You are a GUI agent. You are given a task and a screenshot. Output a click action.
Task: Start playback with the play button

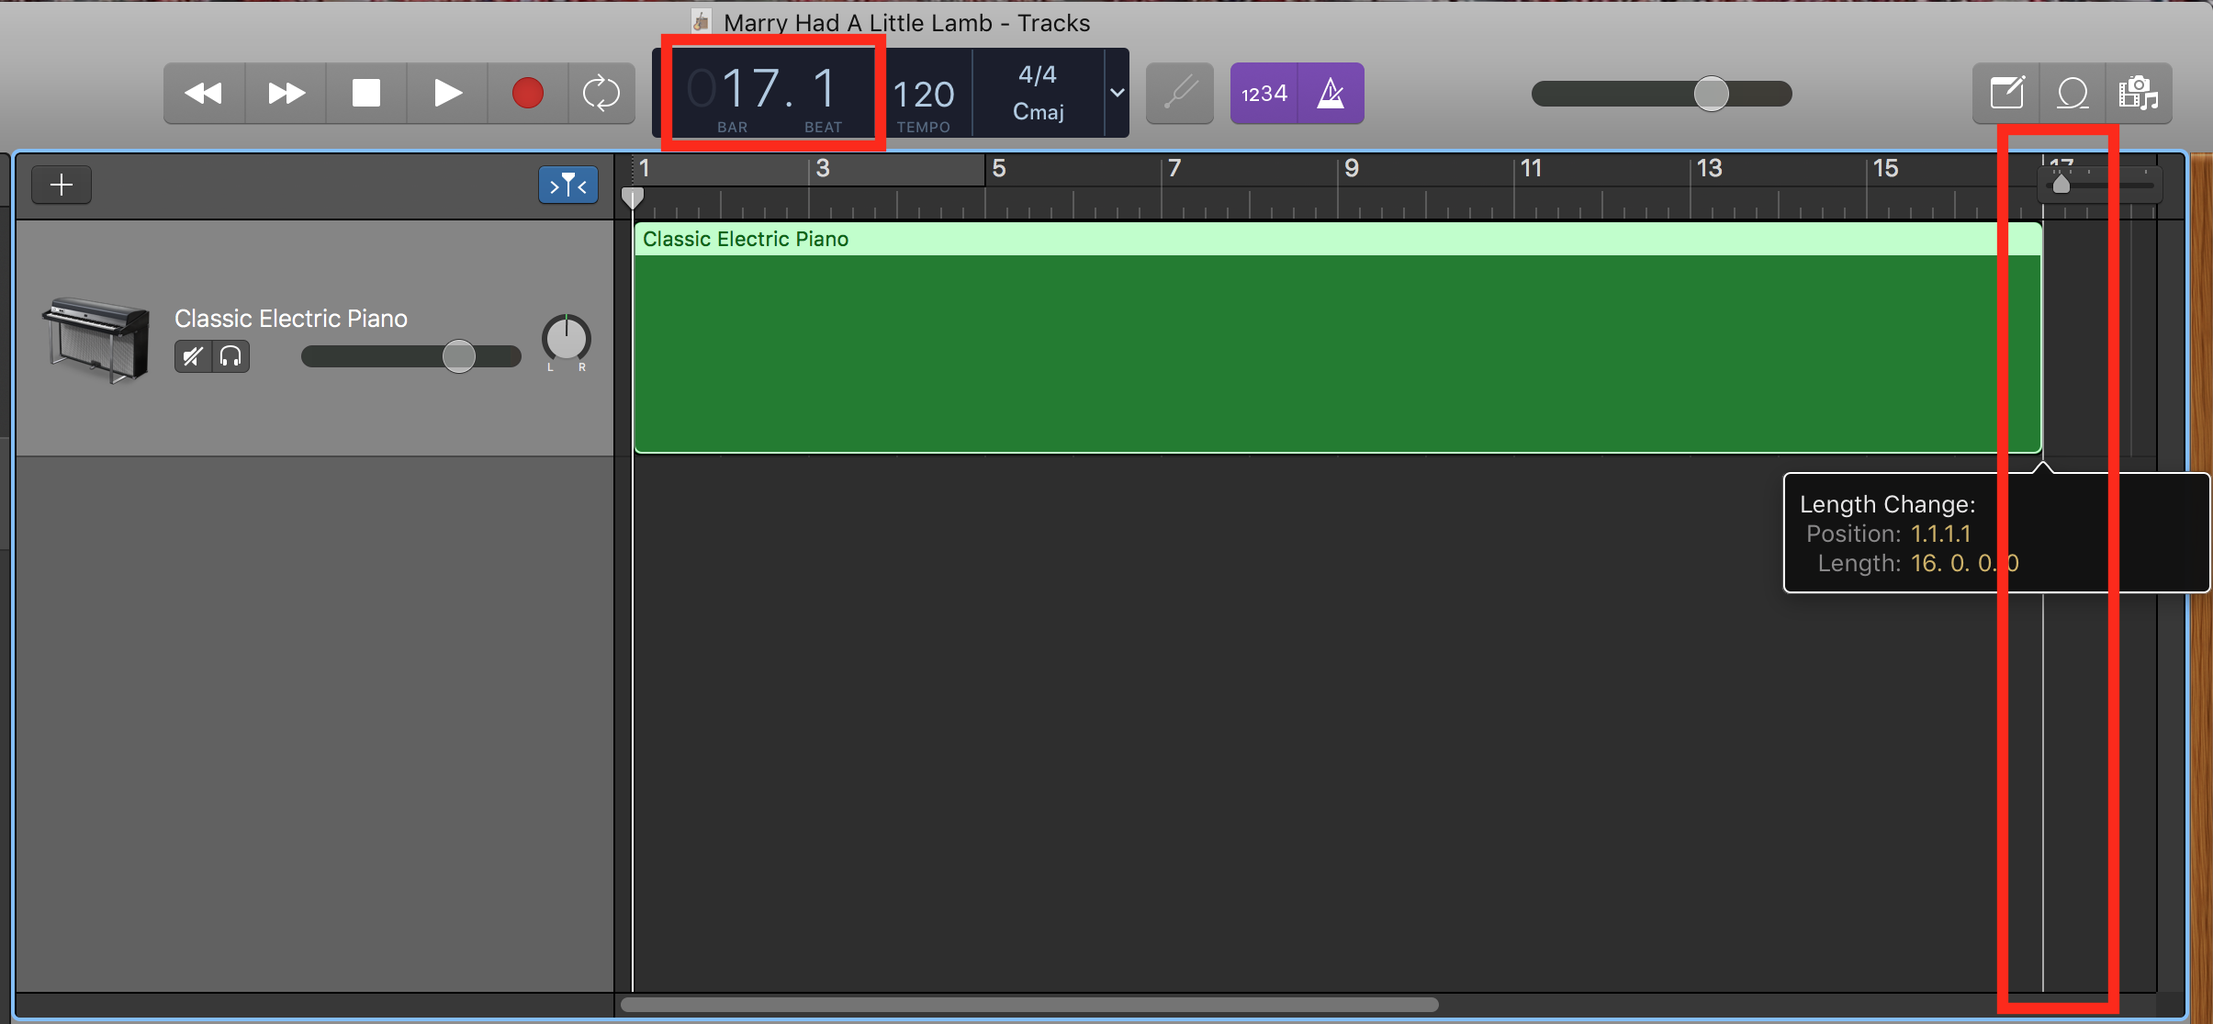(446, 93)
